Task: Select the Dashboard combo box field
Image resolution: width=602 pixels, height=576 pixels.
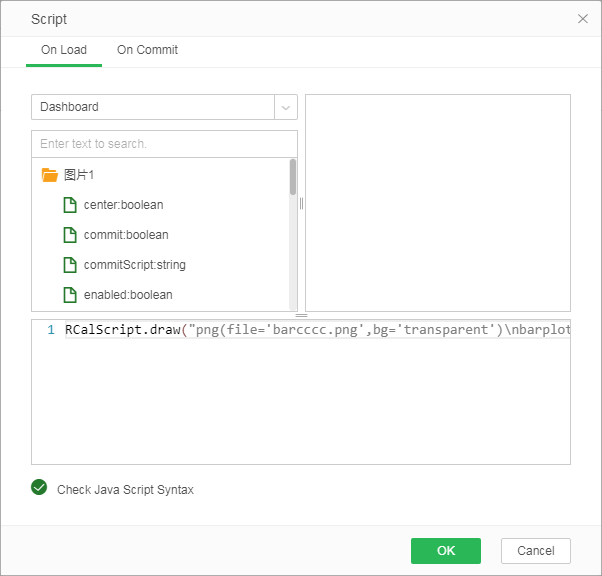Action: click(153, 107)
